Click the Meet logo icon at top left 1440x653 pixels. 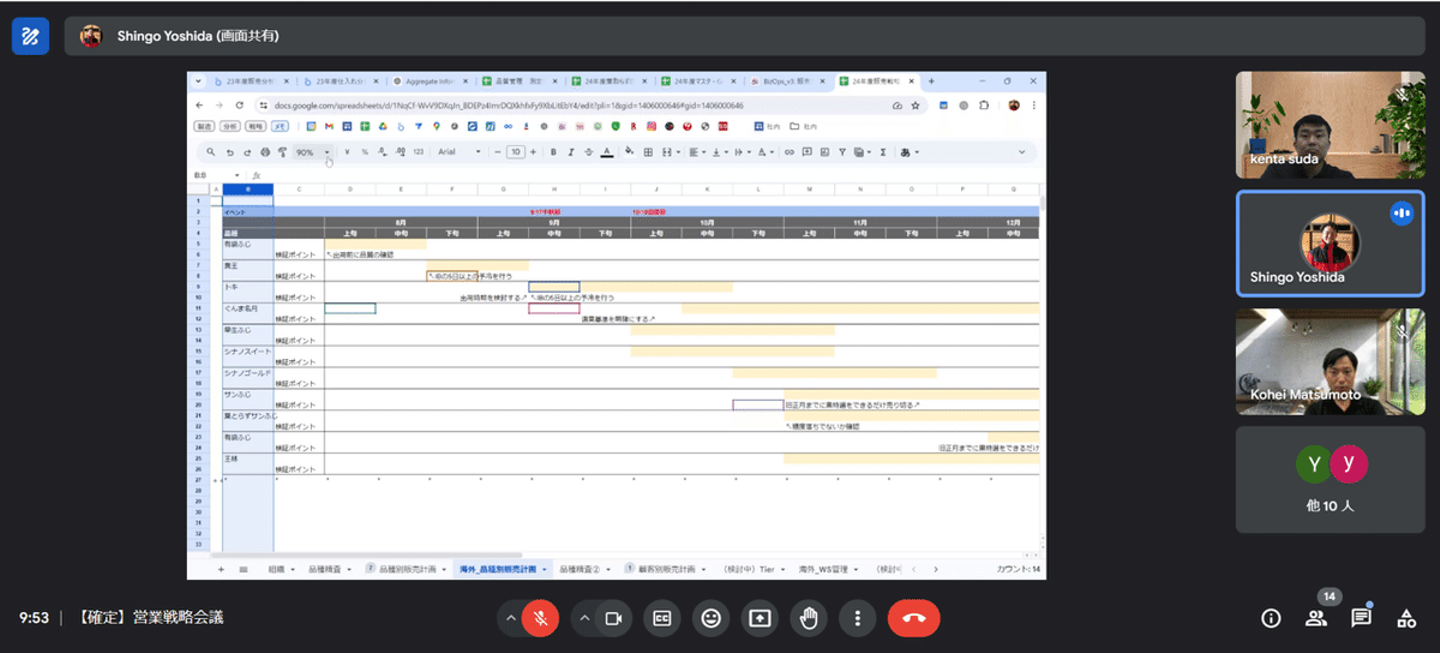(30, 36)
